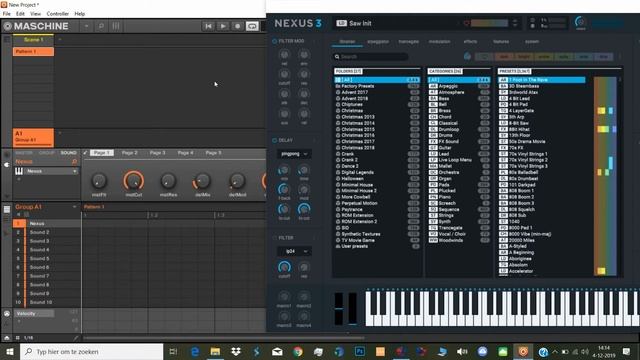The height and width of the screenshot is (360, 640).
Task: Open the Nexus trancegate tab
Action: tap(409, 42)
